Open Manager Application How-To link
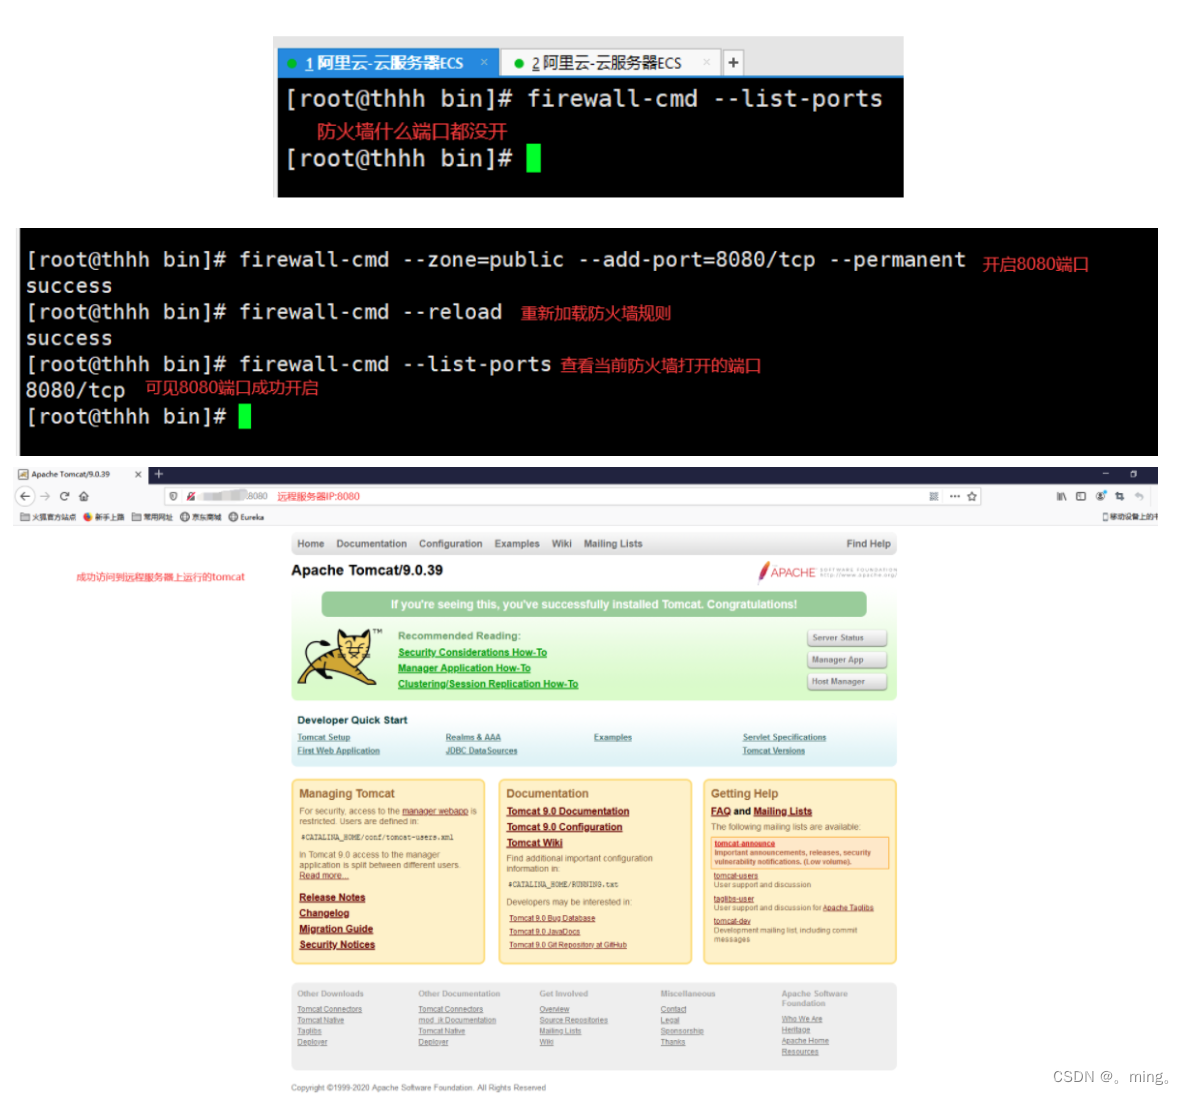Image resolution: width=1184 pixels, height=1095 pixels. (464, 668)
